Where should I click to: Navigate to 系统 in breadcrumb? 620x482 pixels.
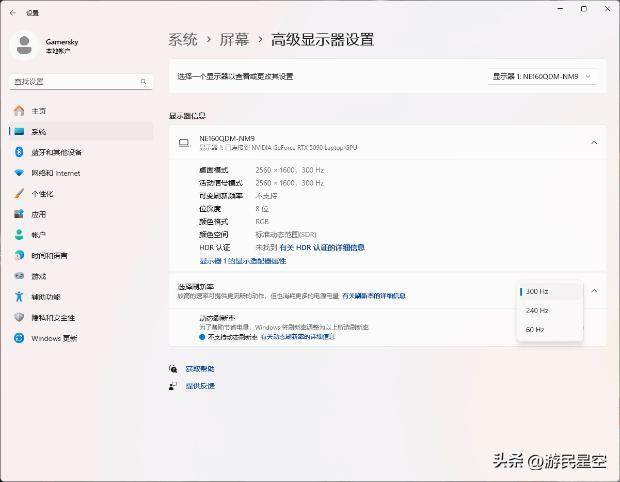coord(182,40)
